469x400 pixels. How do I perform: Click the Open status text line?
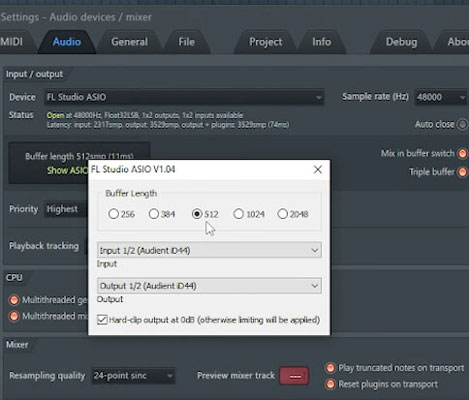[x=145, y=115]
